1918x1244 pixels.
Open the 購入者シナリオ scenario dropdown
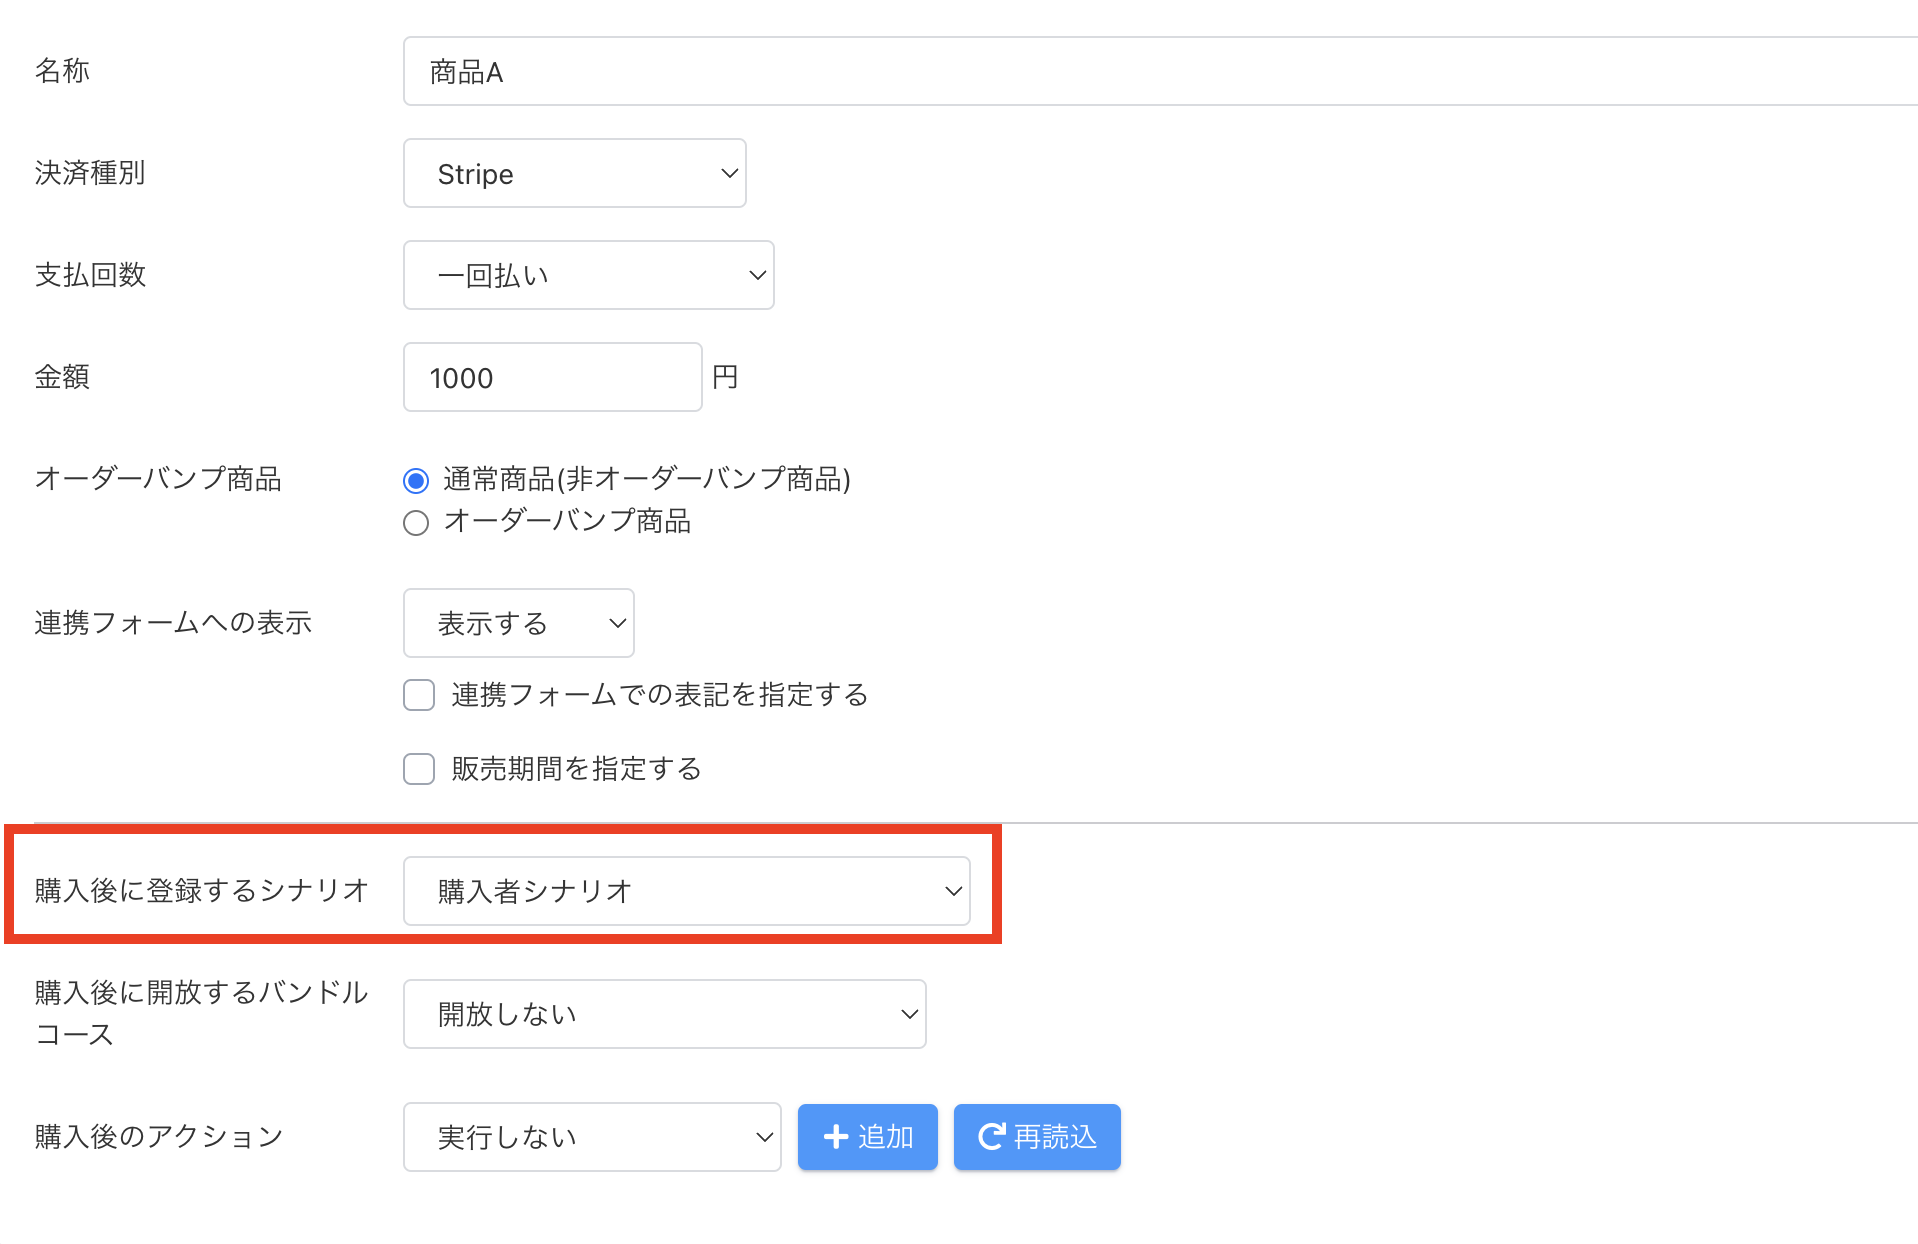[x=686, y=891]
